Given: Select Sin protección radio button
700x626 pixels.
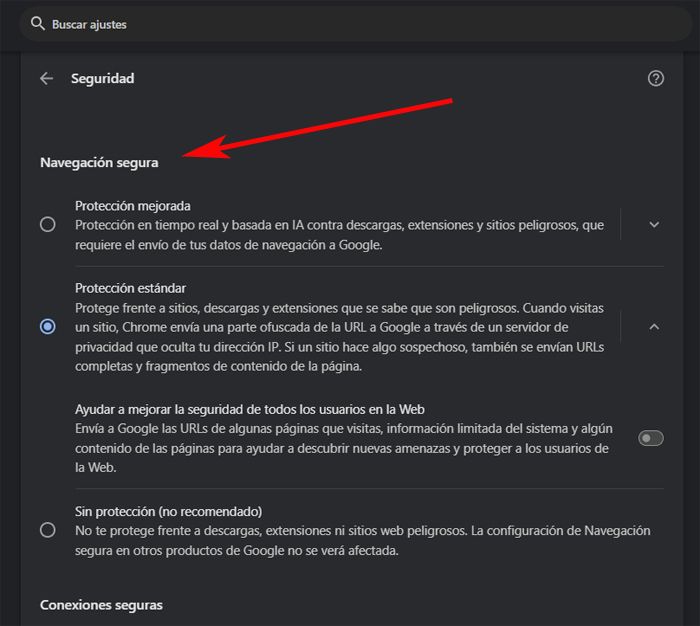Looking at the screenshot, I should (x=48, y=530).
